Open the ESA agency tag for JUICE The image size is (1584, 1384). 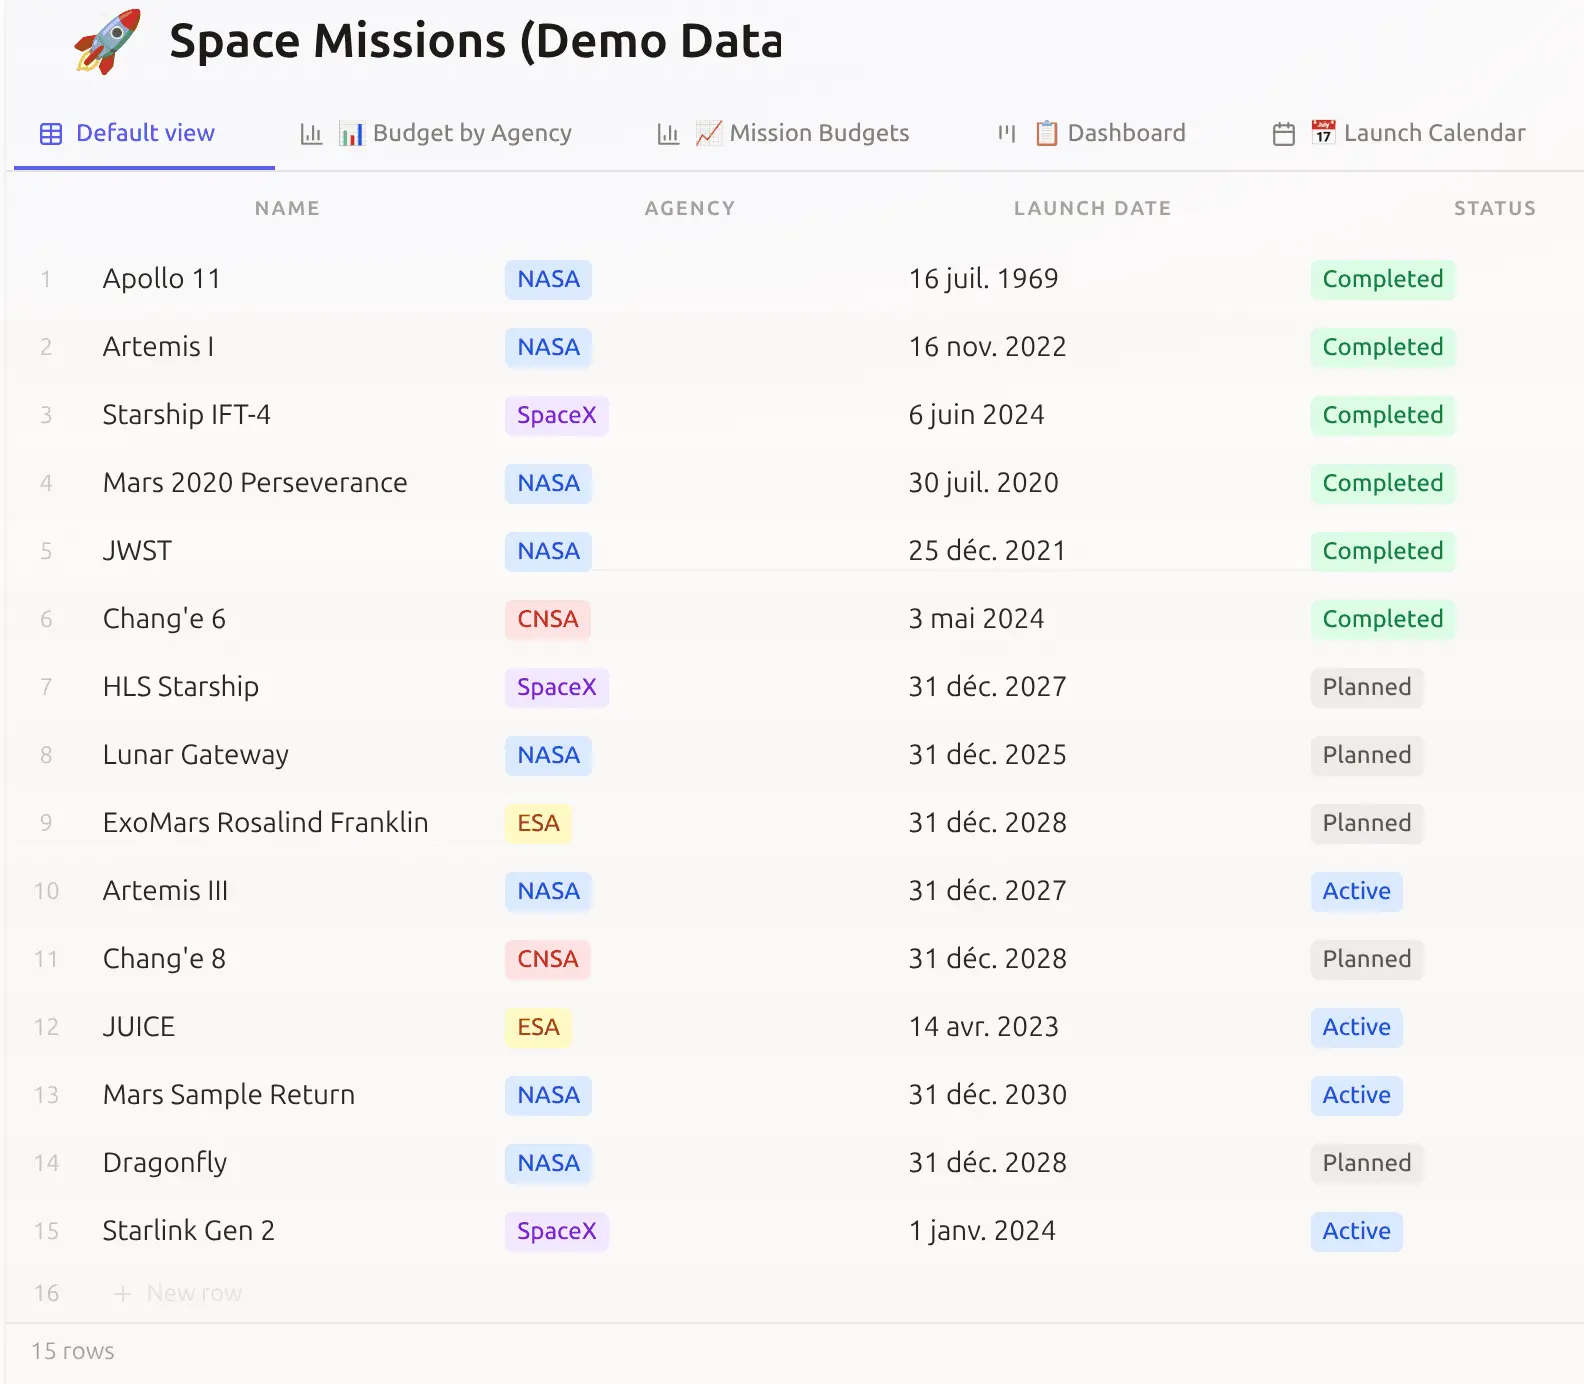pyautogui.click(x=538, y=1027)
